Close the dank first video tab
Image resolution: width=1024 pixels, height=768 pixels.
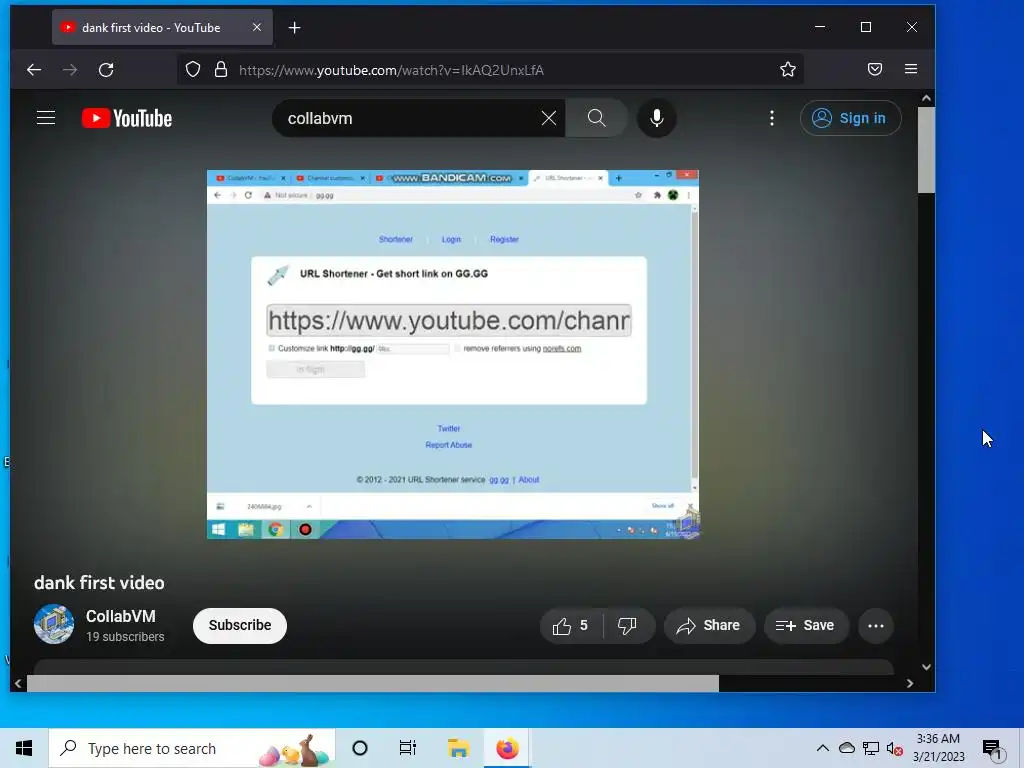257,27
